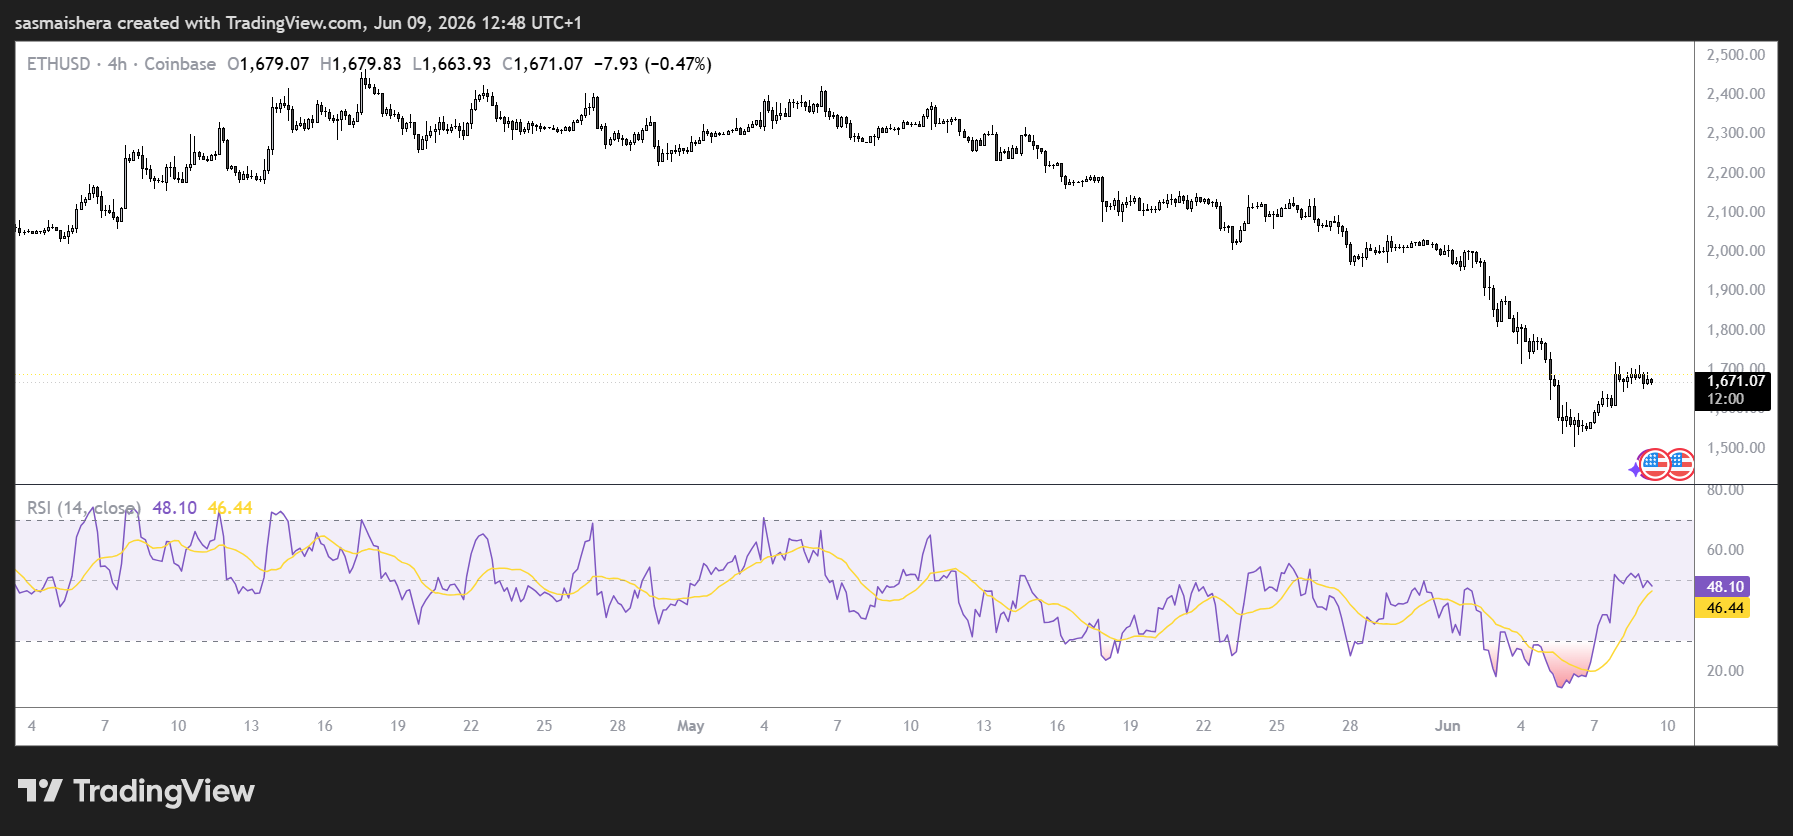Click the open value O1,679.07
Image resolution: width=1793 pixels, height=836 pixels.
268,64
